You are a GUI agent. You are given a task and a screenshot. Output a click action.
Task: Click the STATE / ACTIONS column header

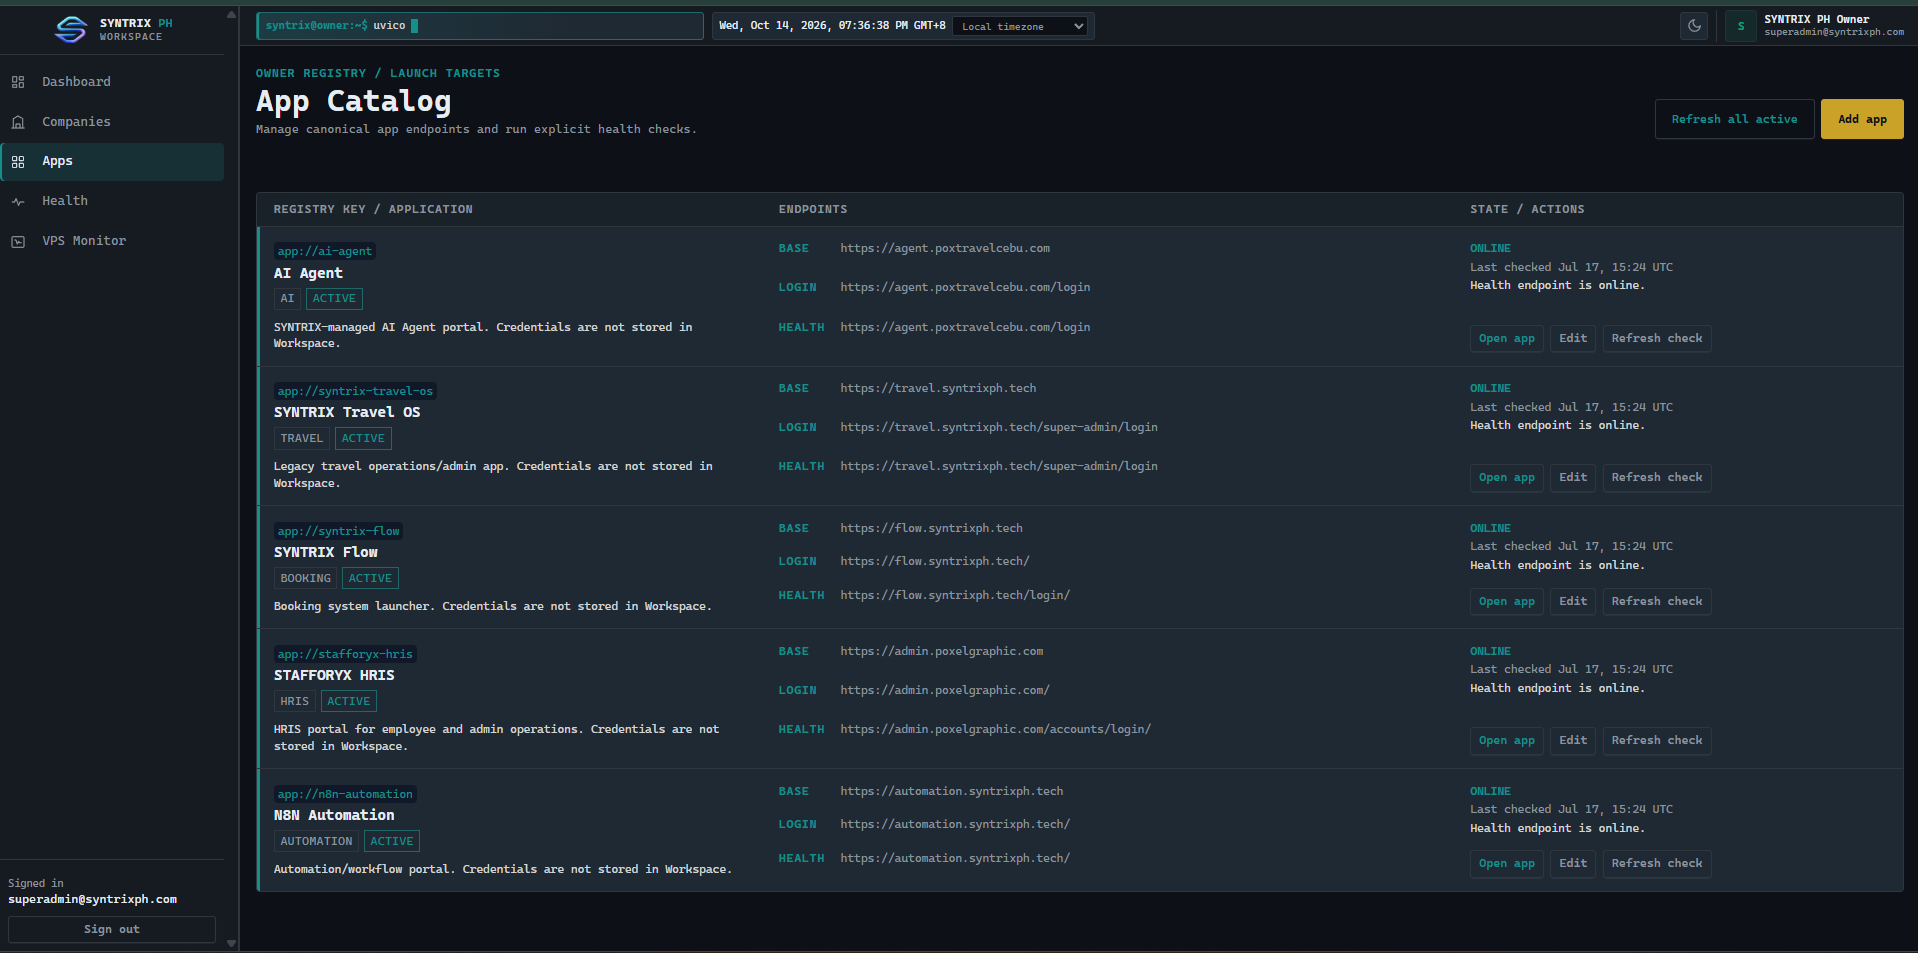click(1527, 209)
